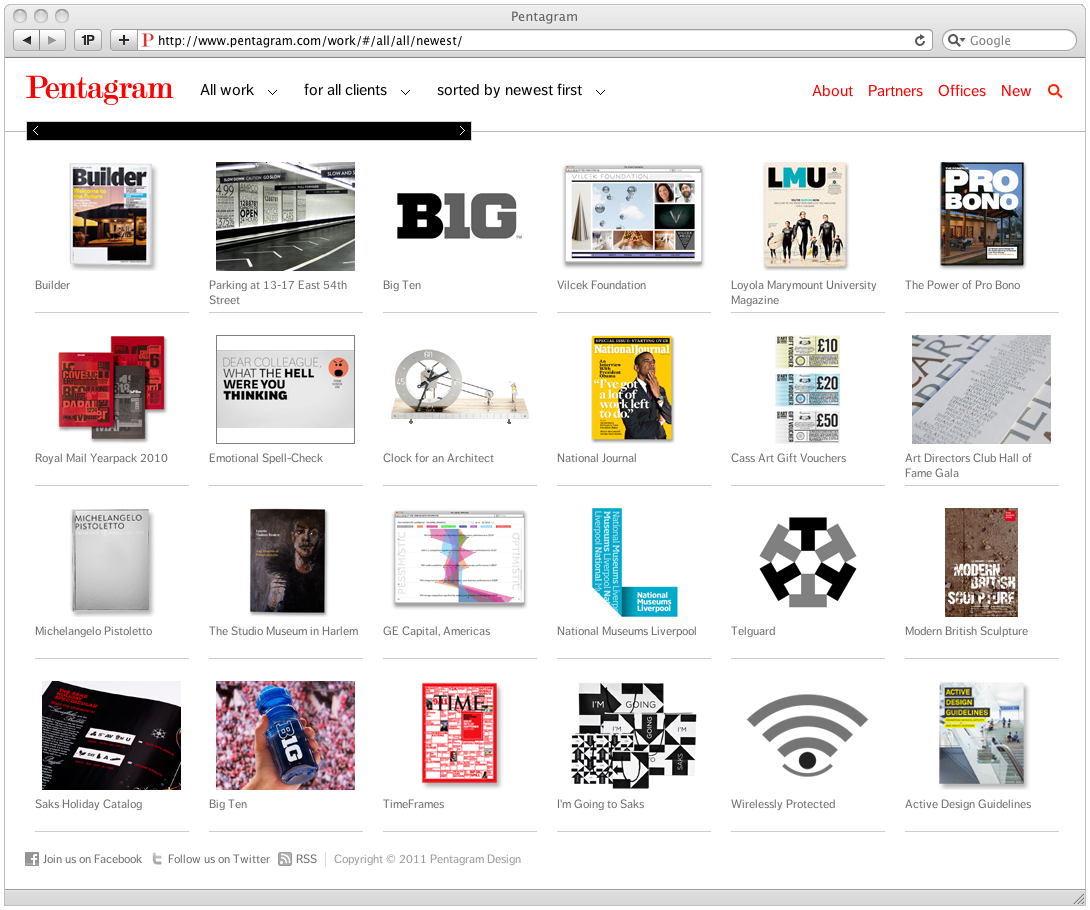
Task: Open the Telguard logo thumbnail
Action: pos(807,562)
